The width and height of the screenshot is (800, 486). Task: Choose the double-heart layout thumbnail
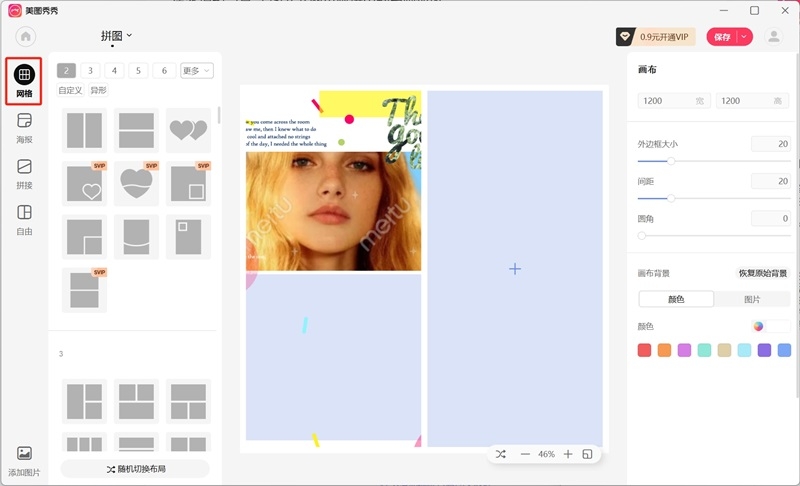coord(188,130)
